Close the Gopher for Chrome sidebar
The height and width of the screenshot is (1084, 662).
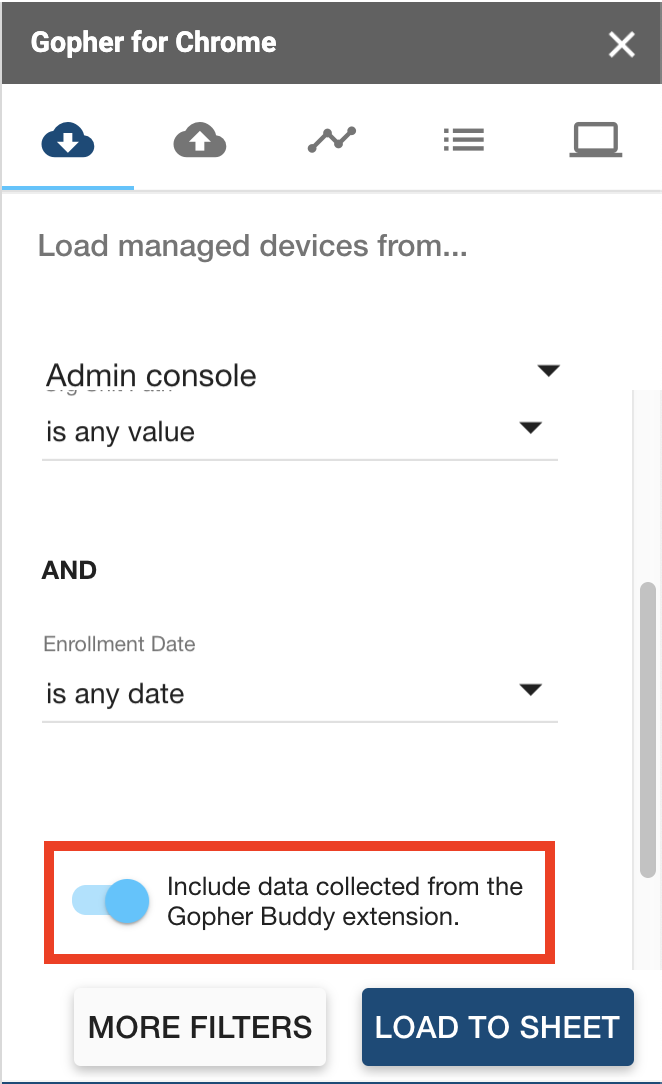pyautogui.click(x=622, y=44)
